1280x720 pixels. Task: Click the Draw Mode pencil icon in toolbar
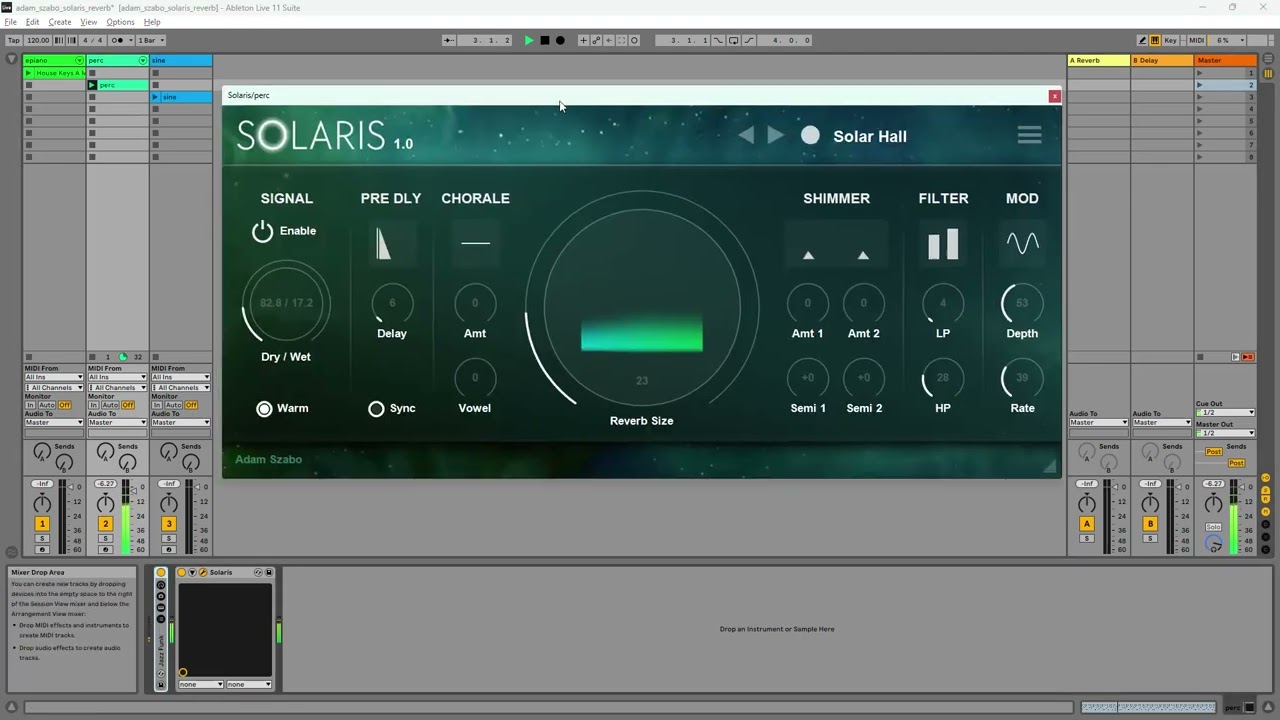1143,40
